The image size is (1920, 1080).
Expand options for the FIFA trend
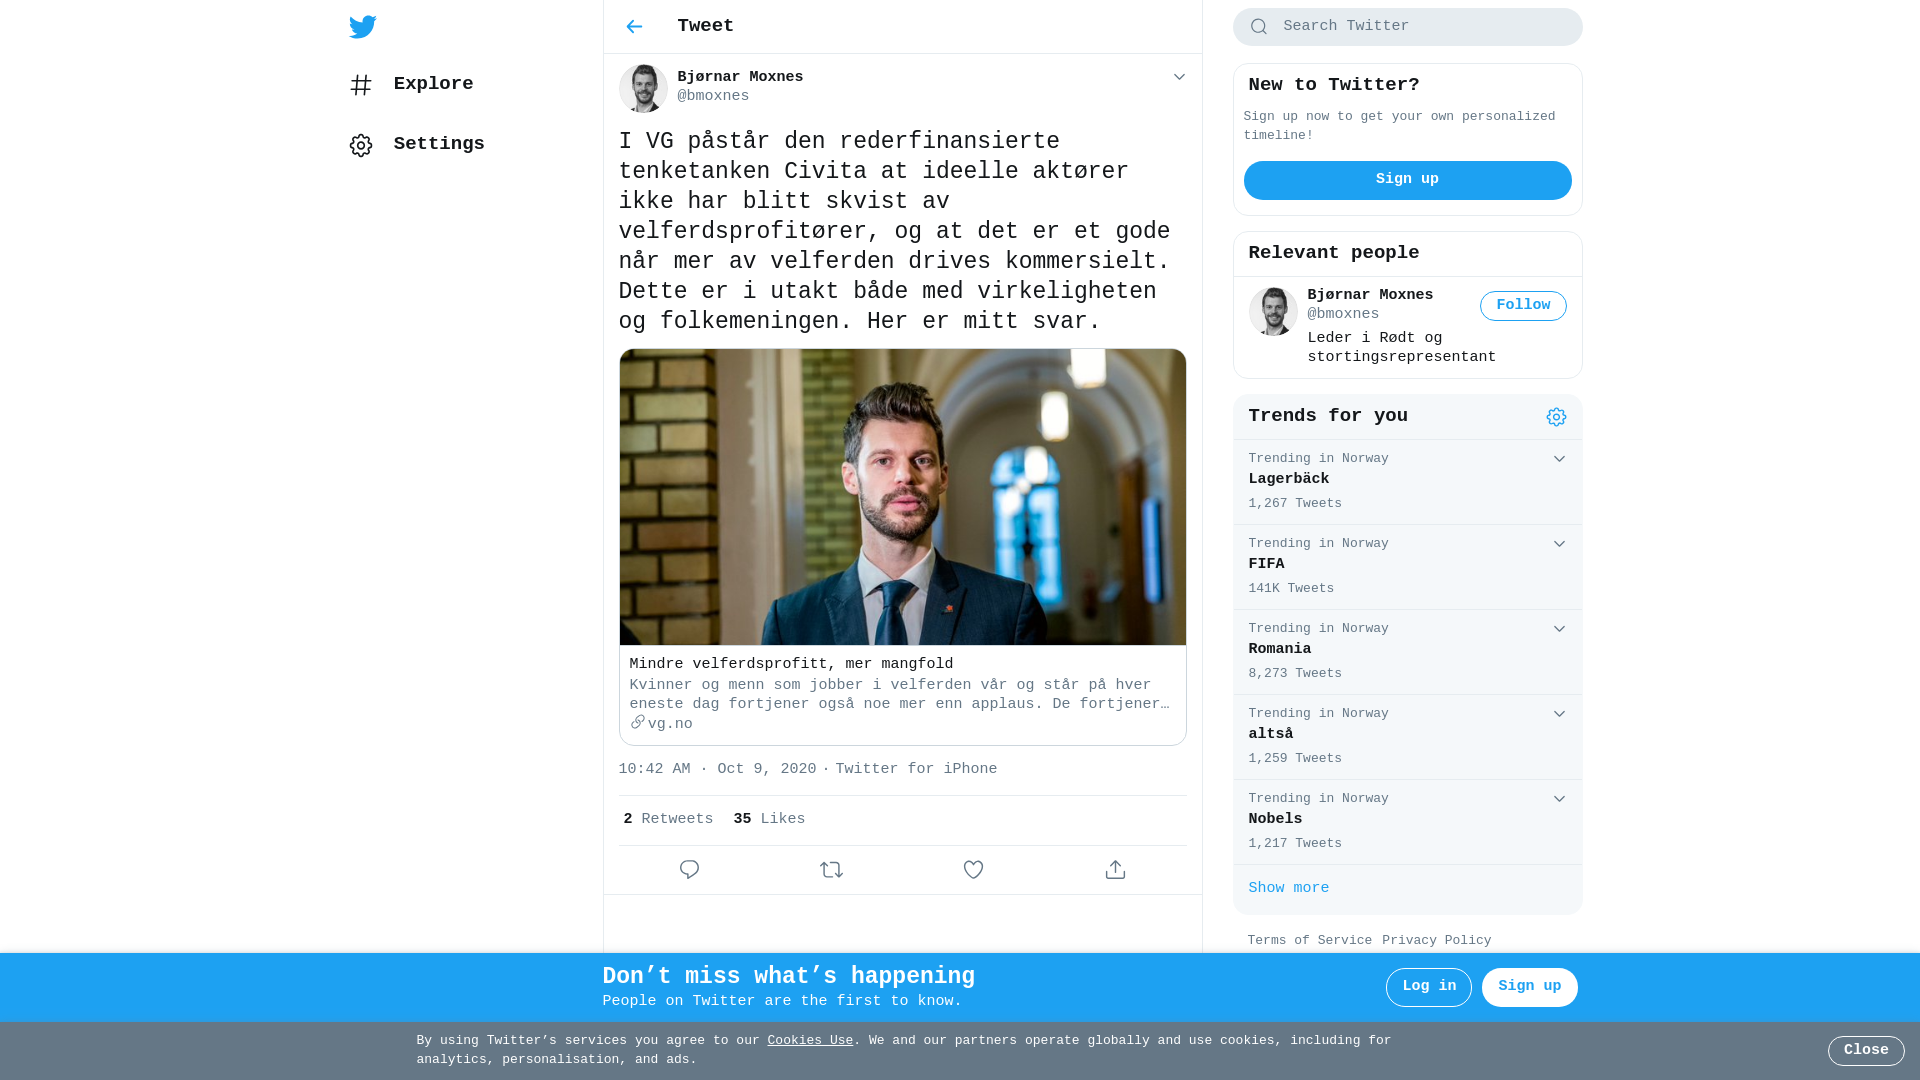point(1559,544)
